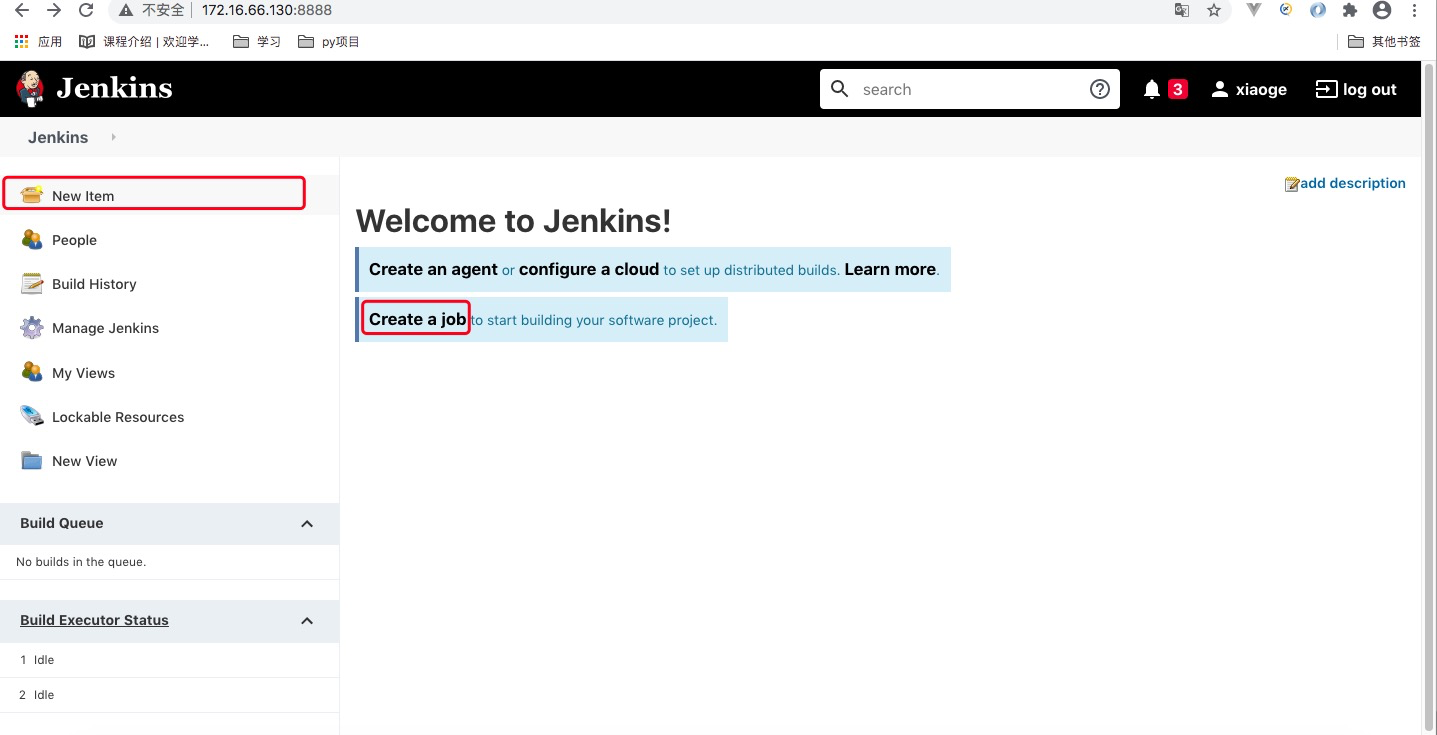Open Build History in the sidebar

tap(94, 284)
